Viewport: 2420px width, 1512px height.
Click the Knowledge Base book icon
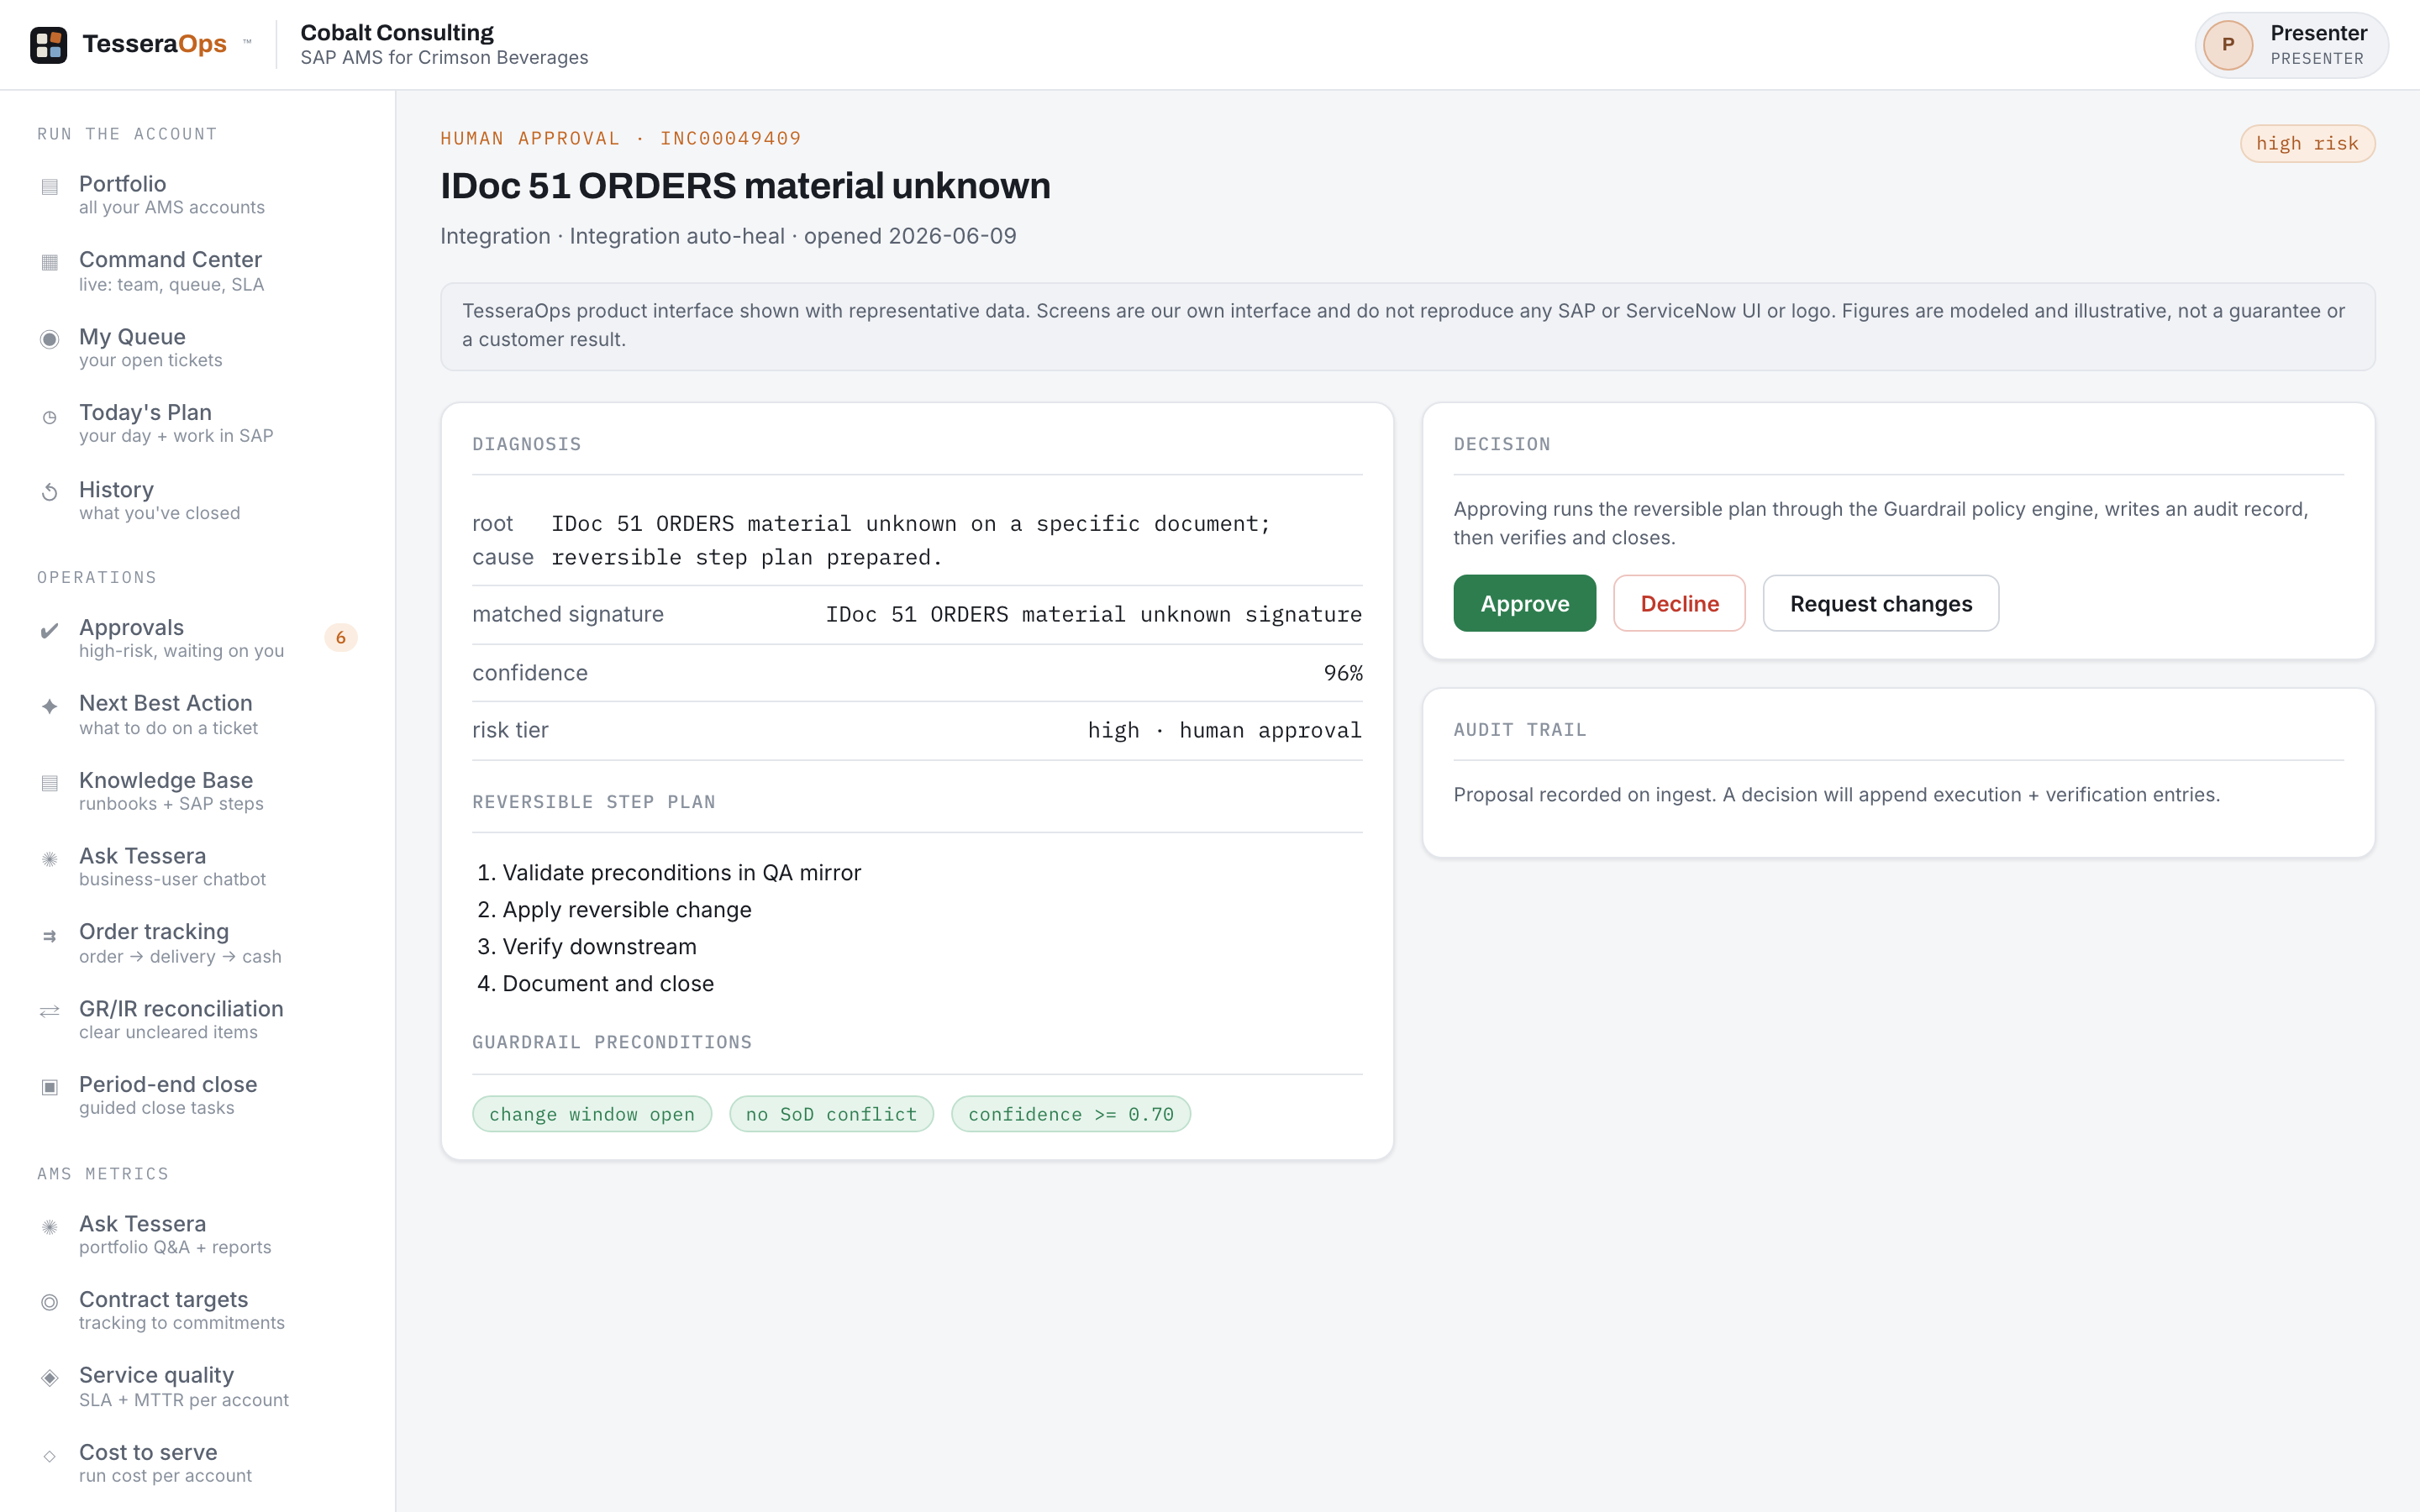[x=49, y=783]
